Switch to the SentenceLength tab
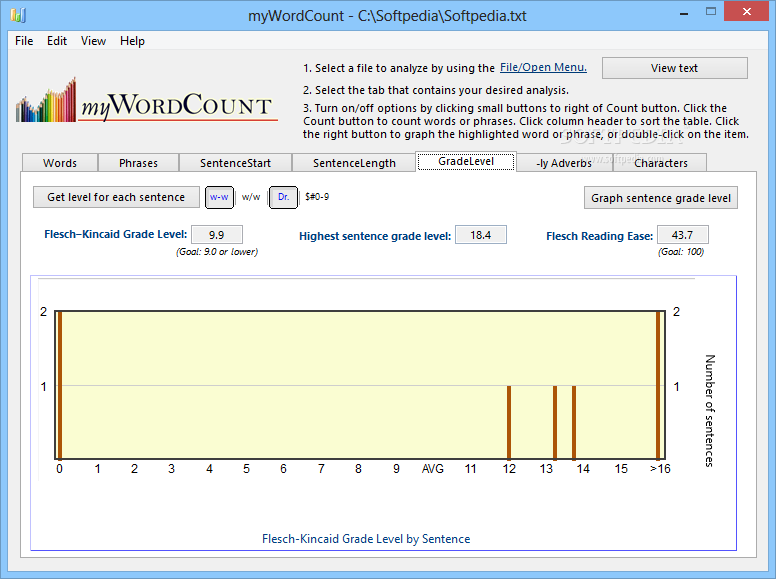The height and width of the screenshot is (579, 776). [354, 163]
